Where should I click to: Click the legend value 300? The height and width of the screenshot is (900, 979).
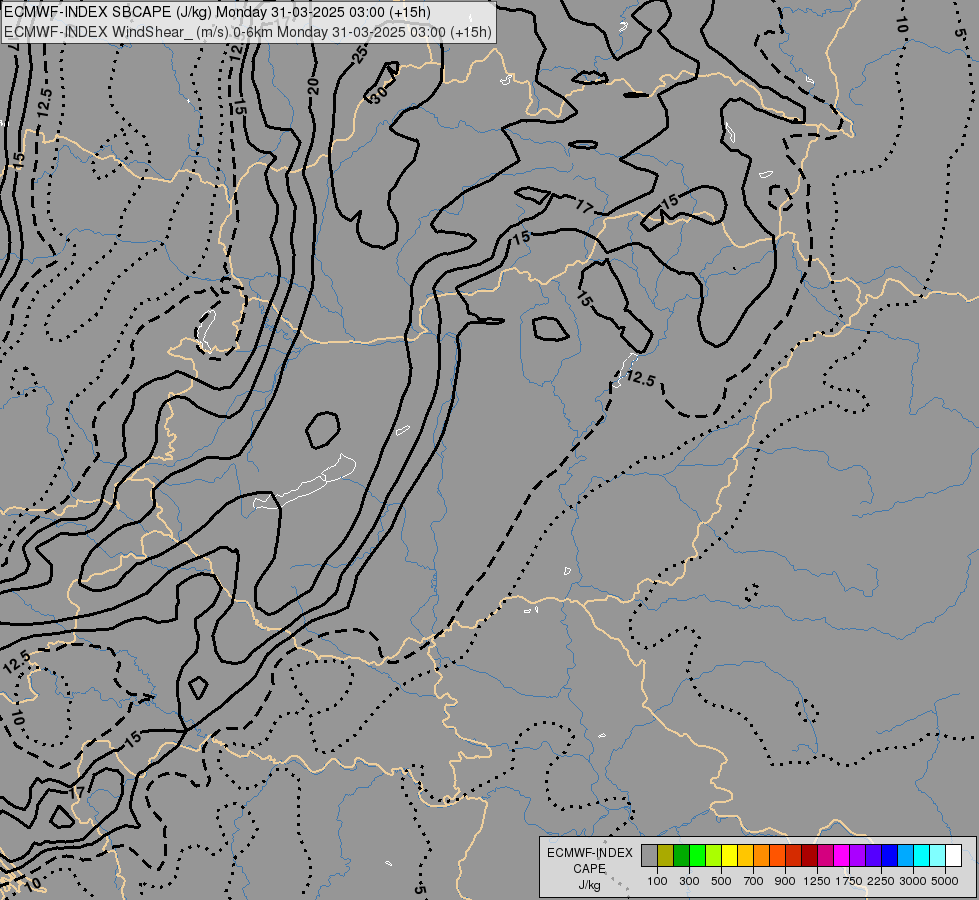point(689,881)
